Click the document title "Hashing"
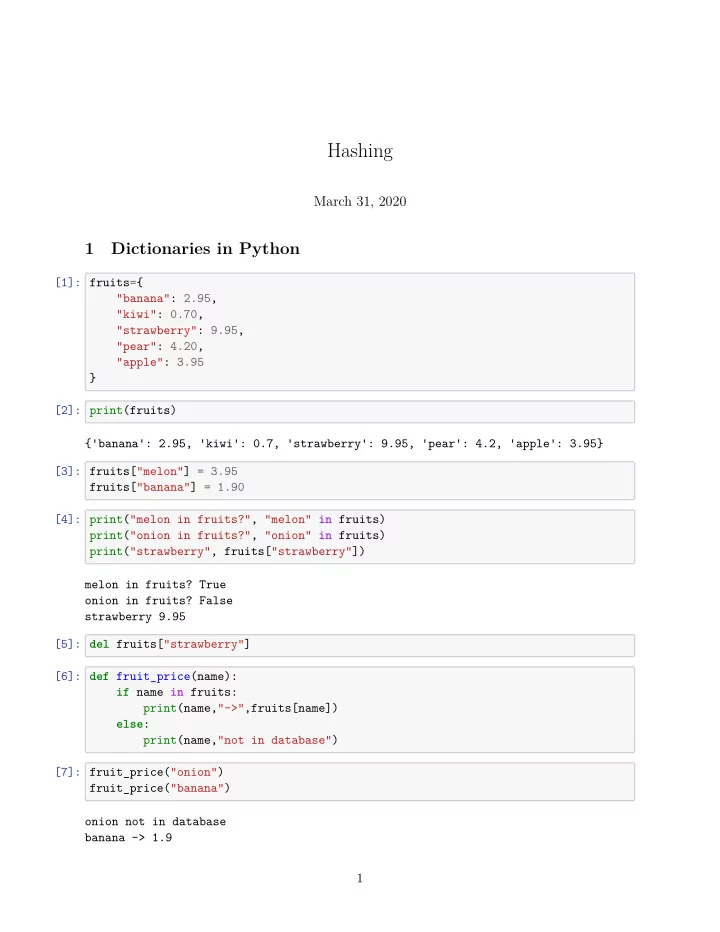The height and width of the screenshot is (932, 720). coord(360,151)
